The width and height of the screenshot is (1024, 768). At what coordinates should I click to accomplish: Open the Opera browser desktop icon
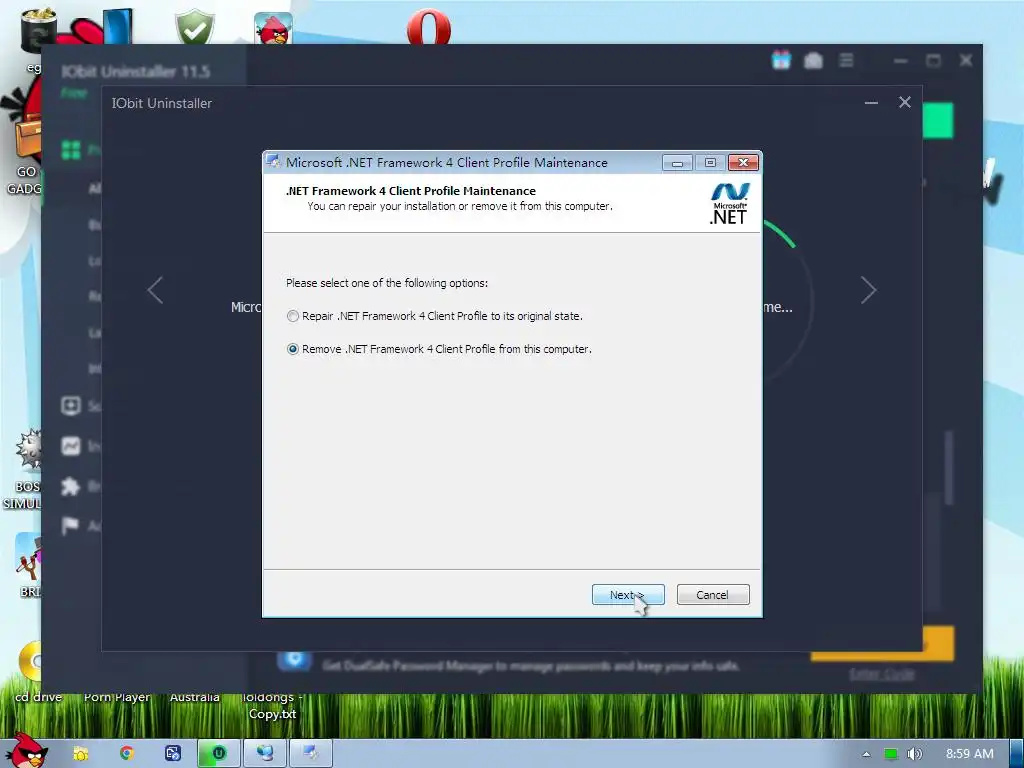tap(428, 29)
